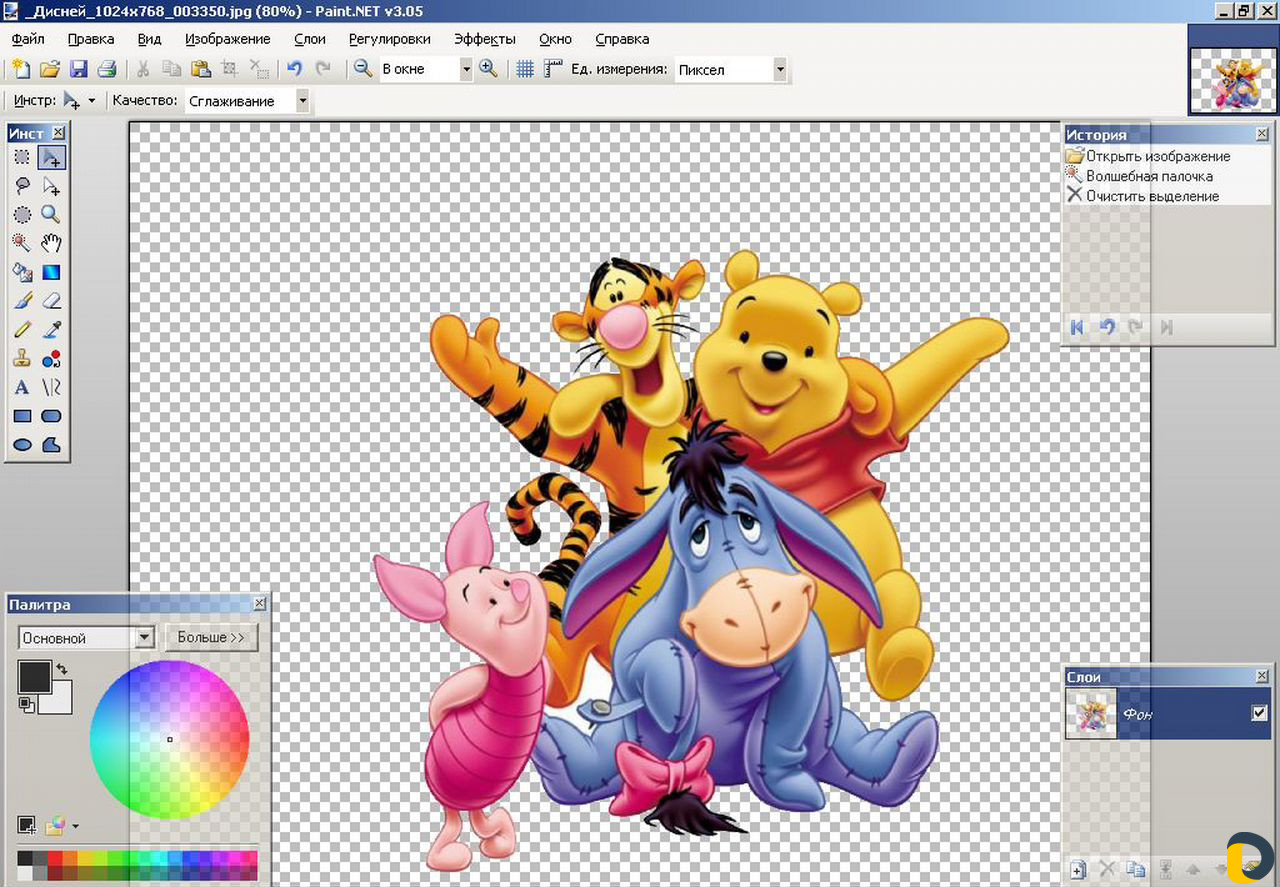Pick a color on the color wheel
The image size is (1280, 887).
pyautogui.click(x=169, y=740)
